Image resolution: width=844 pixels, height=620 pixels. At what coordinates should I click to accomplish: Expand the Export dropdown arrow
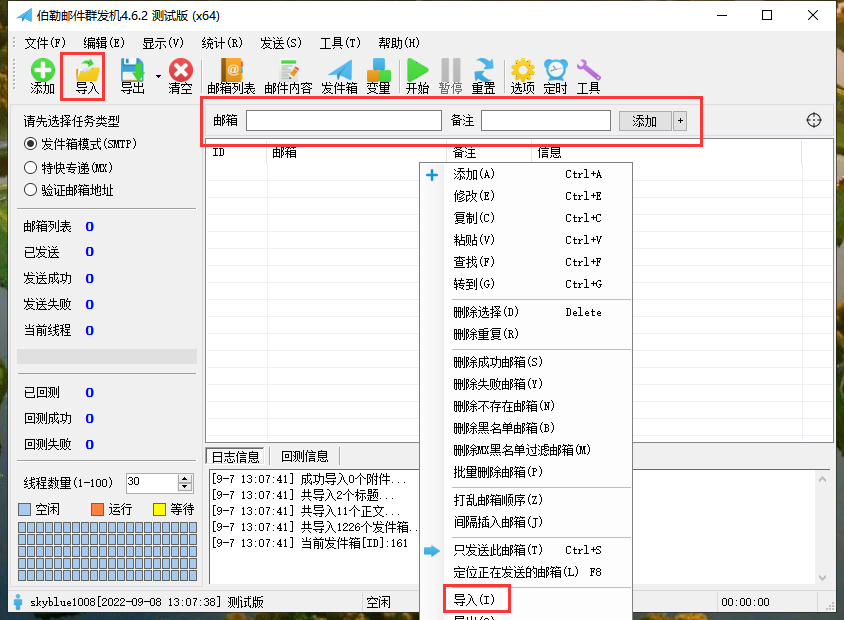point(158,76)
